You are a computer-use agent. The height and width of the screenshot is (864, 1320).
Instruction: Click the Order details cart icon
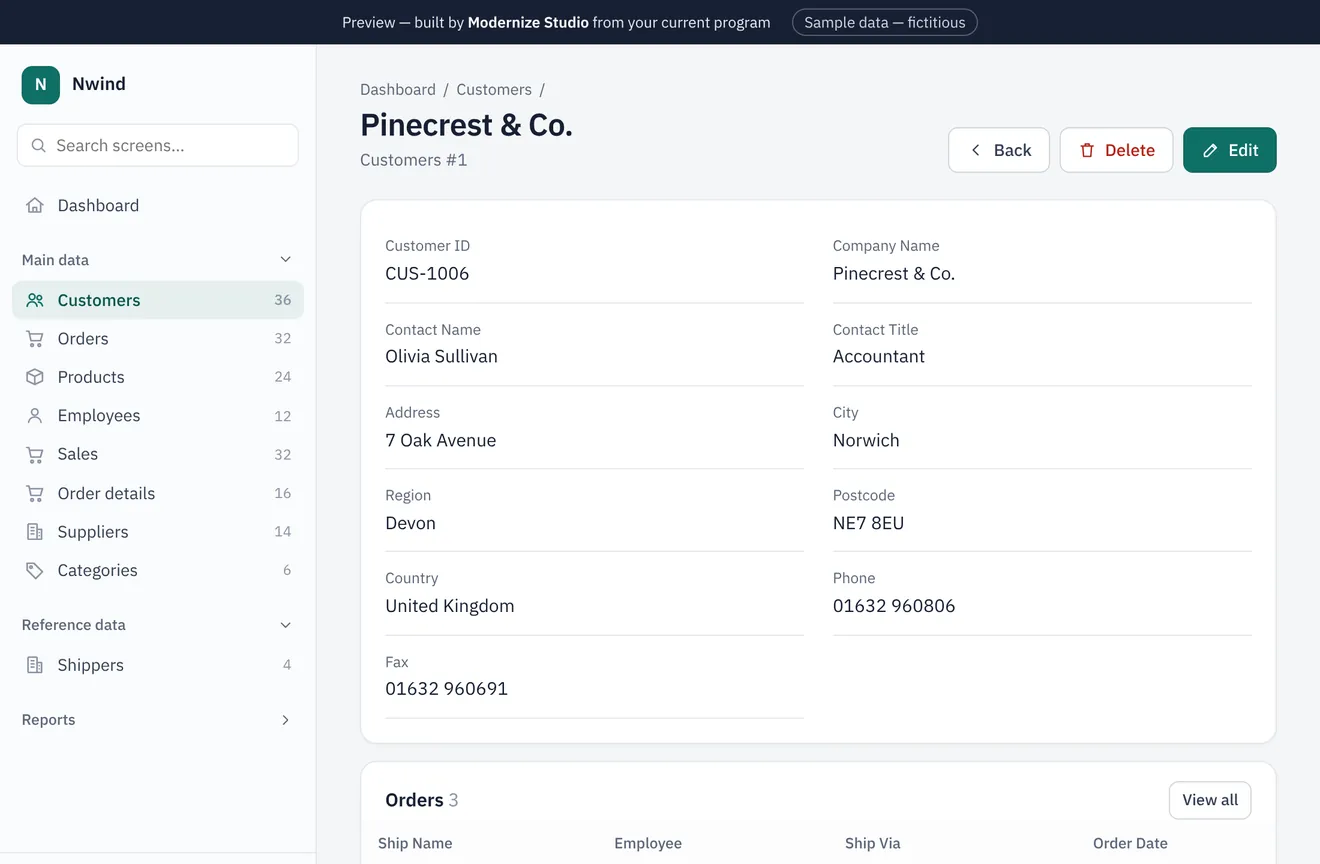pyautogui.click(x=35, y=494)
